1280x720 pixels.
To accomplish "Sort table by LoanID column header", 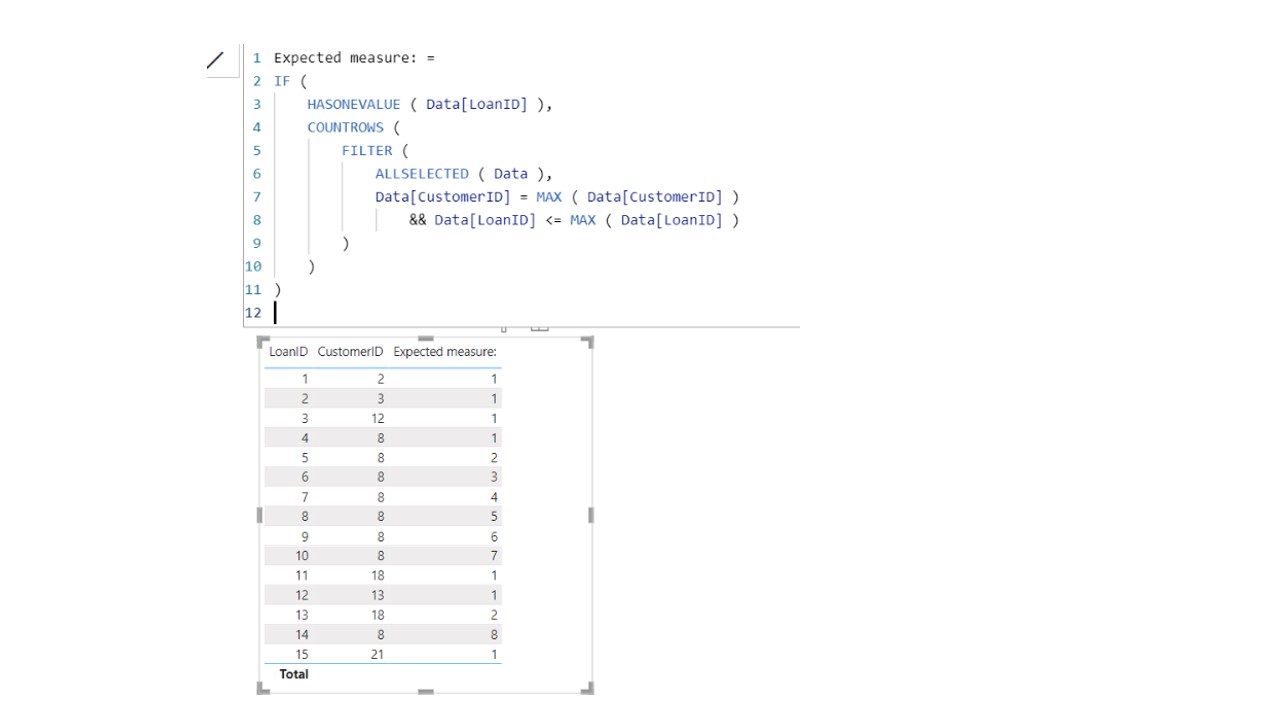I will coord(288,352).
